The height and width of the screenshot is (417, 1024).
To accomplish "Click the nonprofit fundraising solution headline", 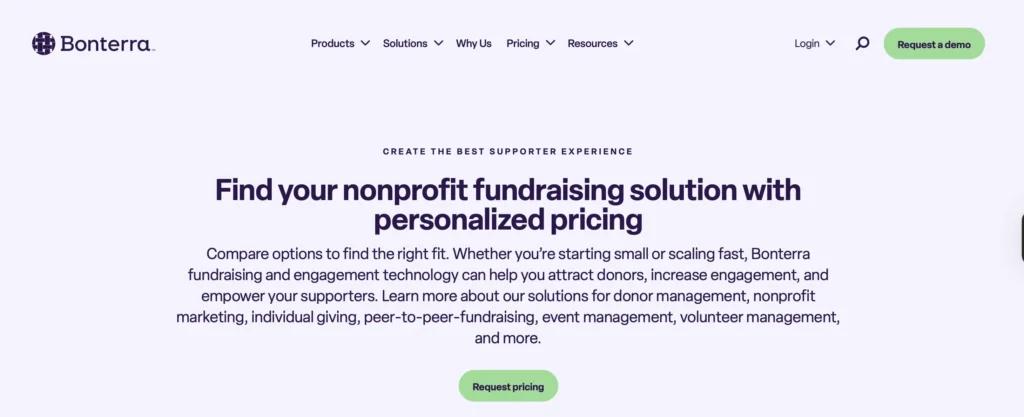I will (x=508, y=203).
